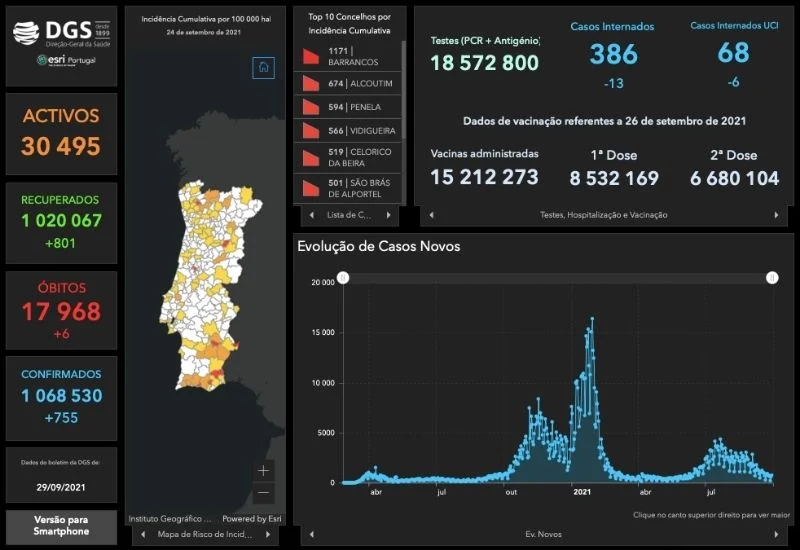Image resolution: width=800 pixels, height=550 pixels.
Task: Select the red flag icon for Barrancos
Action: coord(310,56)
